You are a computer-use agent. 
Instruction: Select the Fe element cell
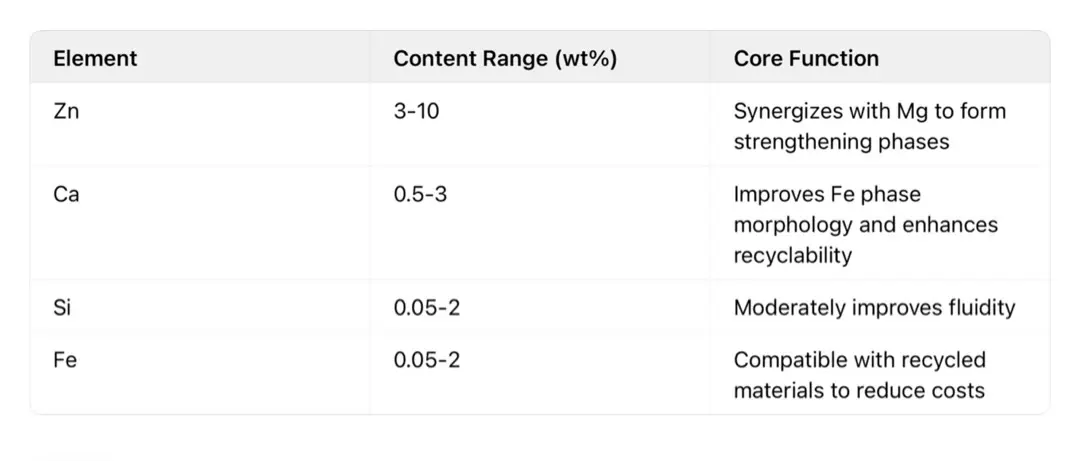(x=65, y=360)
